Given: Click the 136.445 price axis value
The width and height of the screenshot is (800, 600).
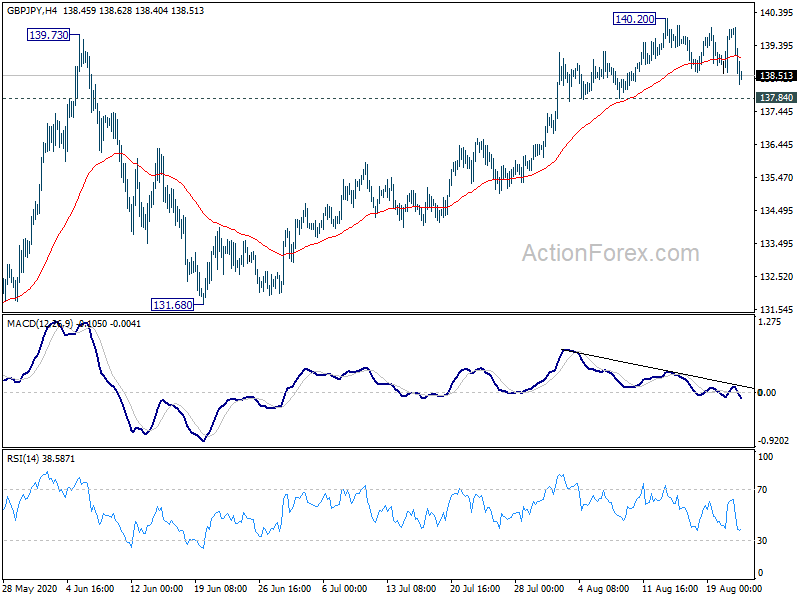Looking at the screenshot, I should coord(776,145).
